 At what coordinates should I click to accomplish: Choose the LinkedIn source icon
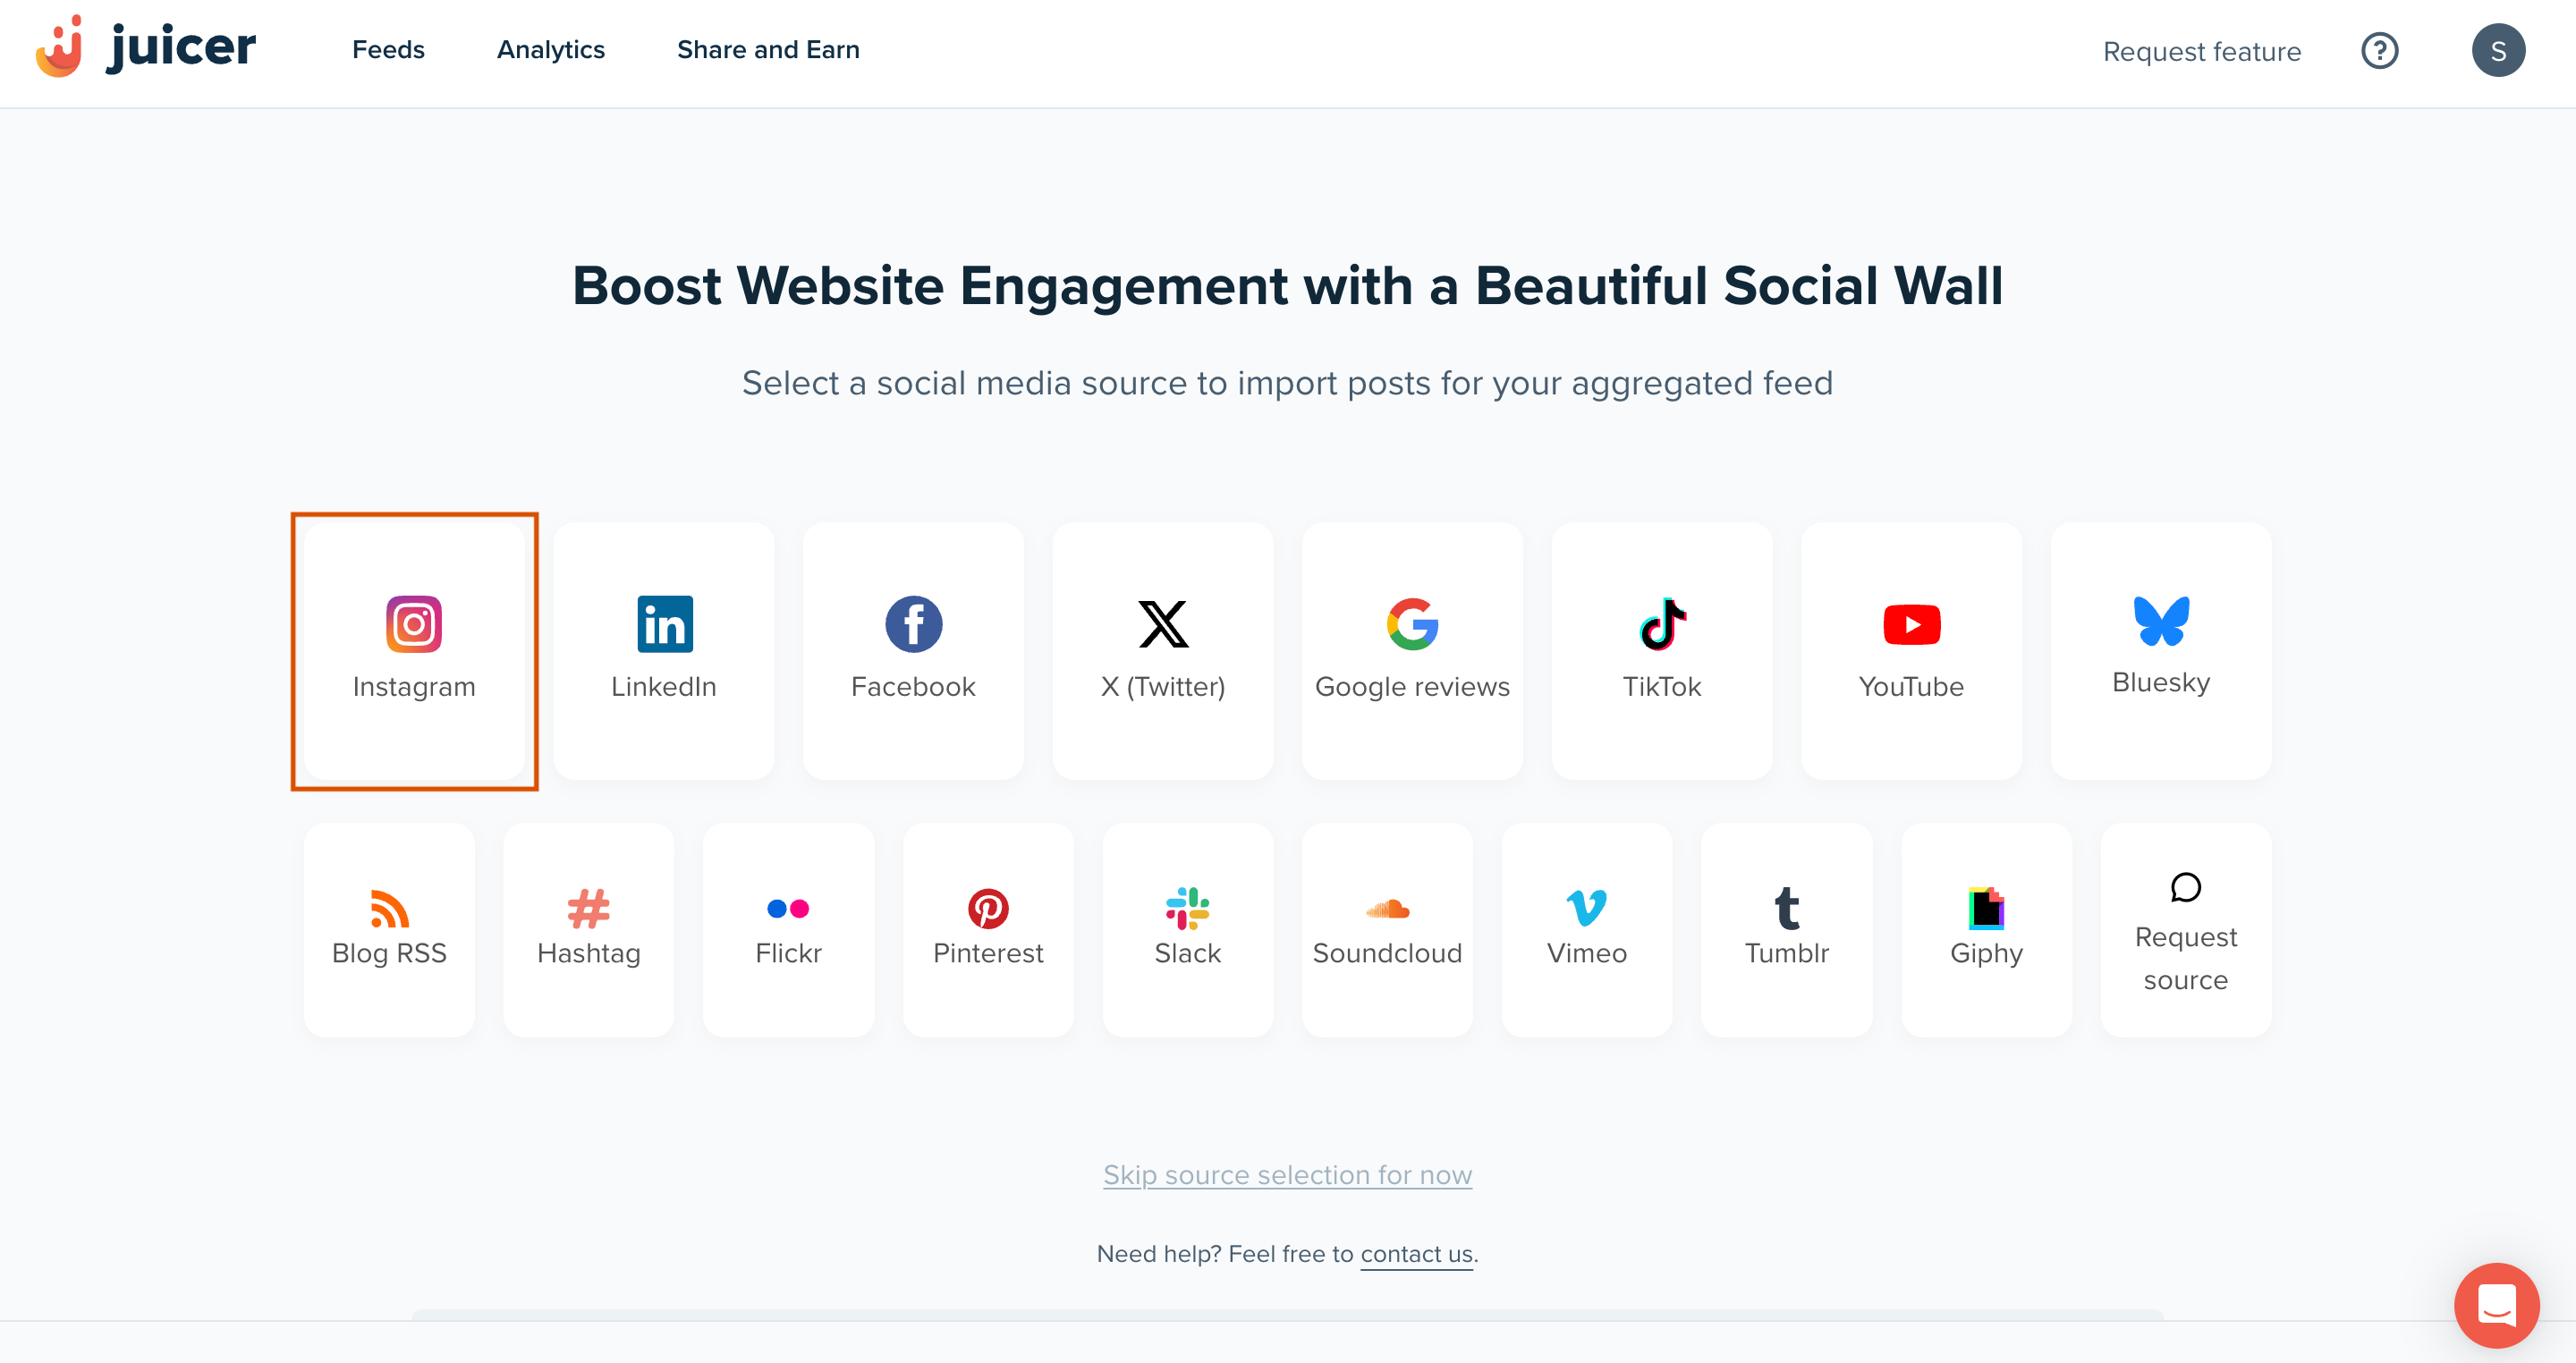pos(664,624)
